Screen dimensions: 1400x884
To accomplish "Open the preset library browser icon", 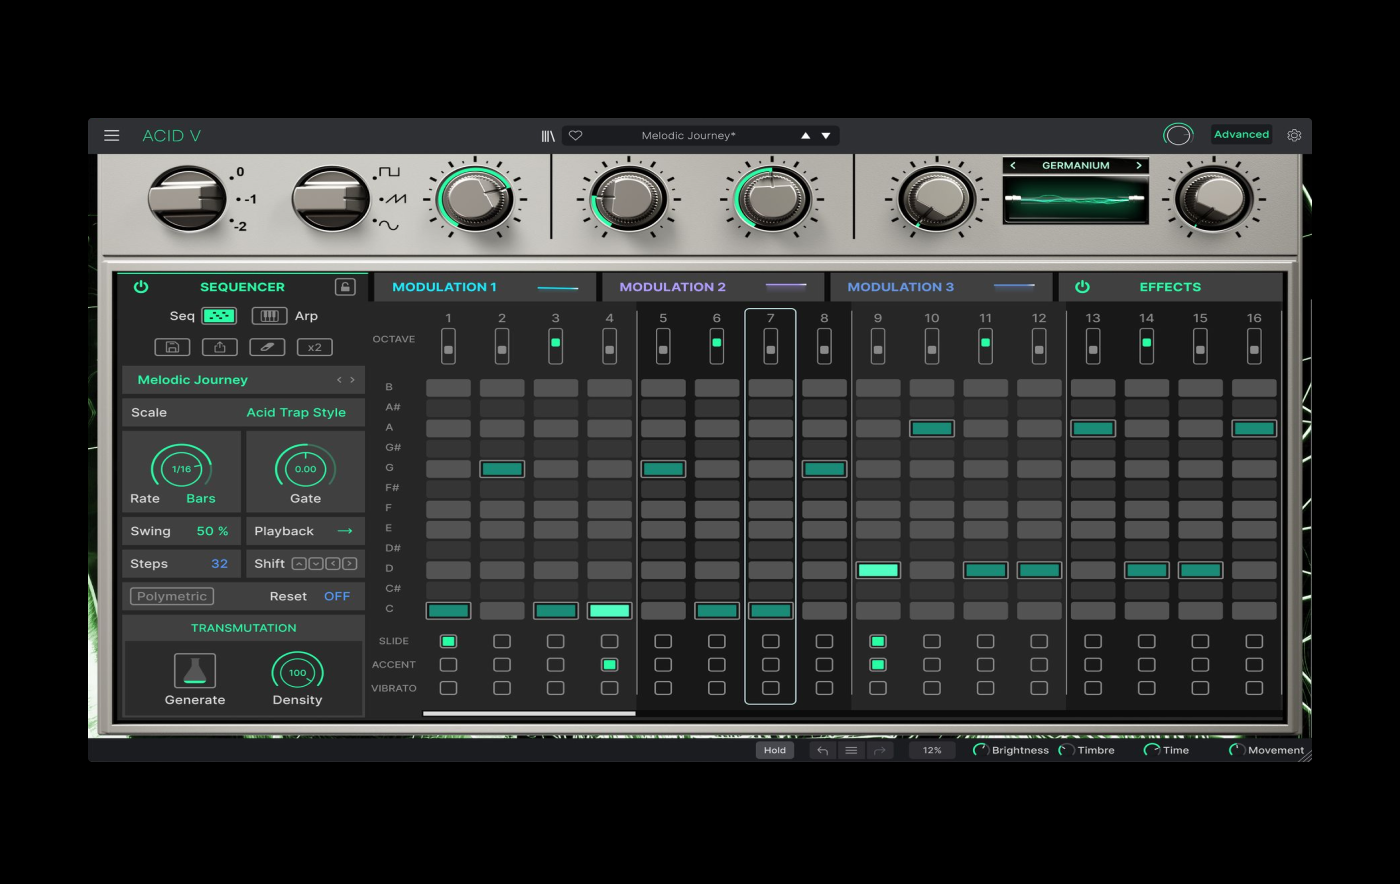I will 548,136.
